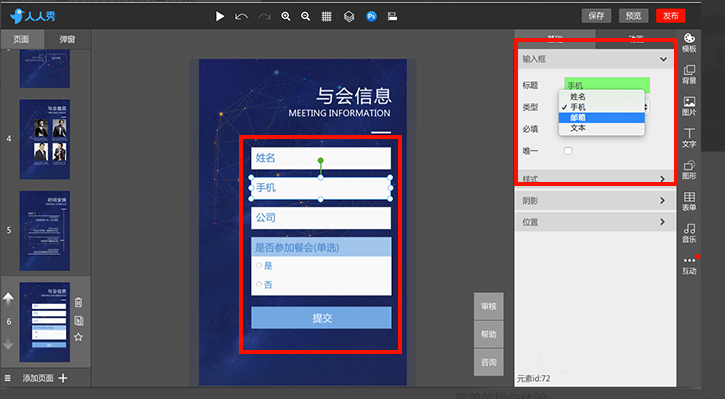The height and width of the screenshot is (399, 725).
Task: Toggle the grid icon in toolbar
Action: tap(326, 17)
